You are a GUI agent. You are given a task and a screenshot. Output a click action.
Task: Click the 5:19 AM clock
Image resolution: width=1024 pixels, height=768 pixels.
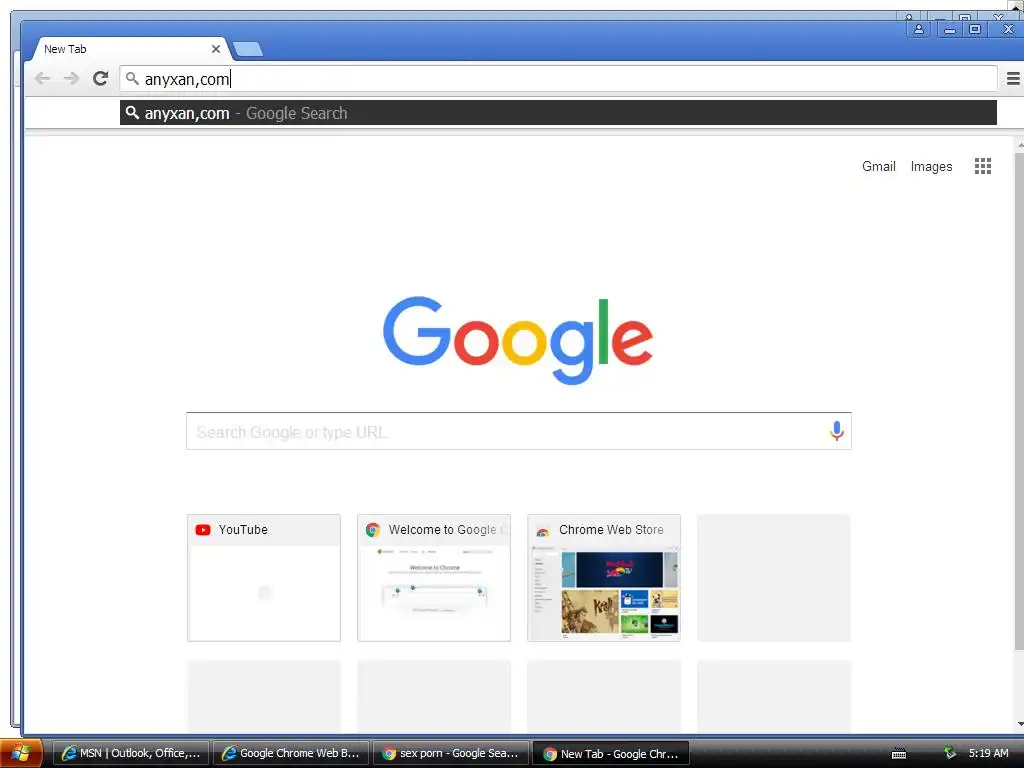click(988, 753)
